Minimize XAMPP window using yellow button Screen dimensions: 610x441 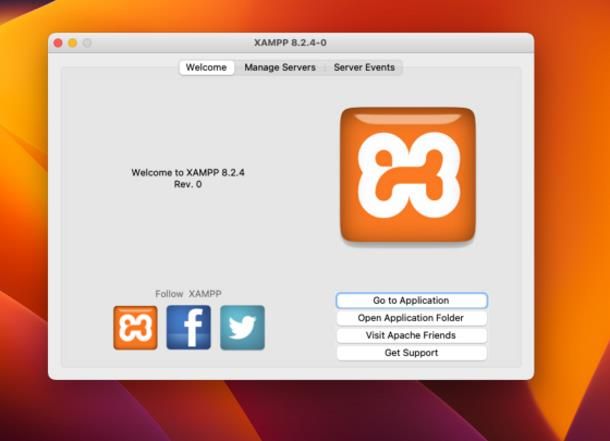[x=72, y=43]
